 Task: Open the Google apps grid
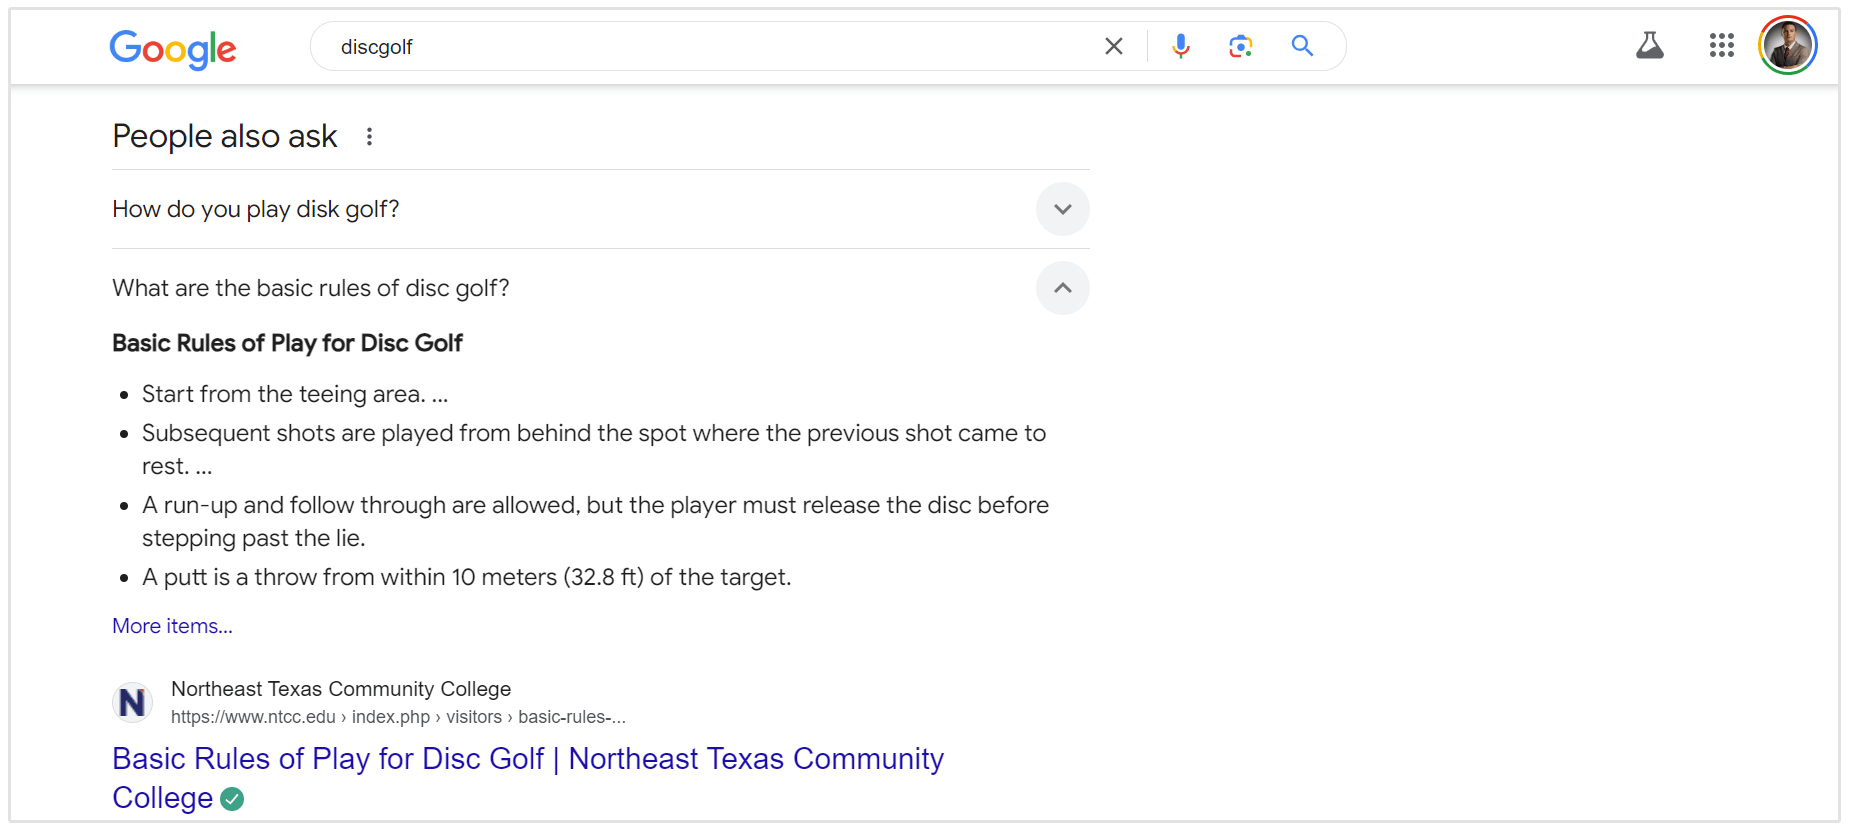[x=1721, y=45]
